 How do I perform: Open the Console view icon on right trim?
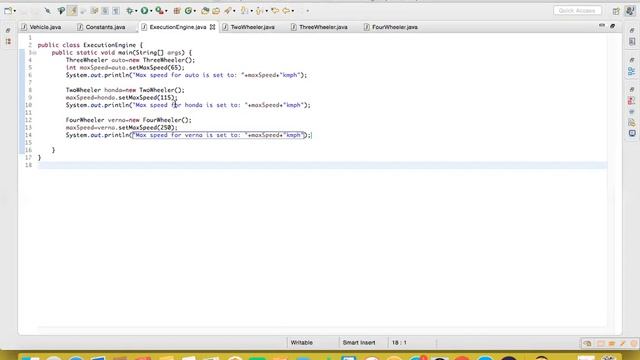click(632, 133)
